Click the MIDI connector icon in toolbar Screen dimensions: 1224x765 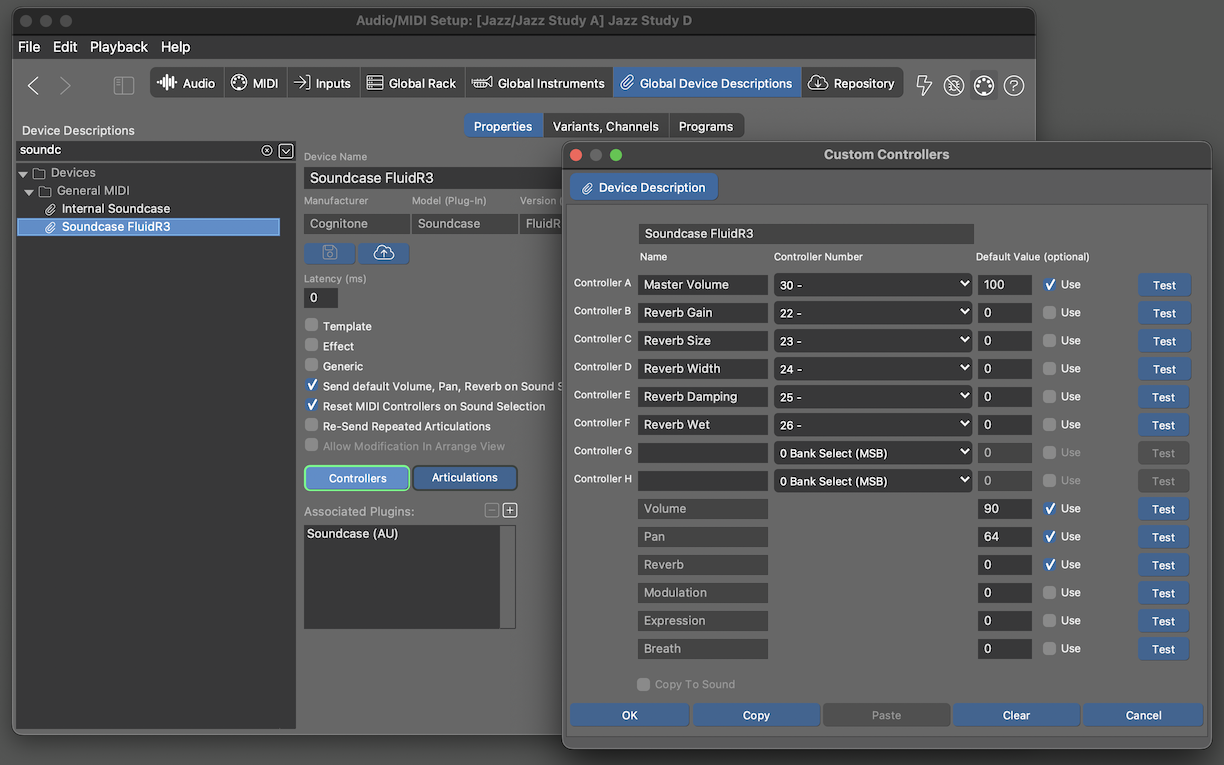pyautogui.click(x=984, y=86)
